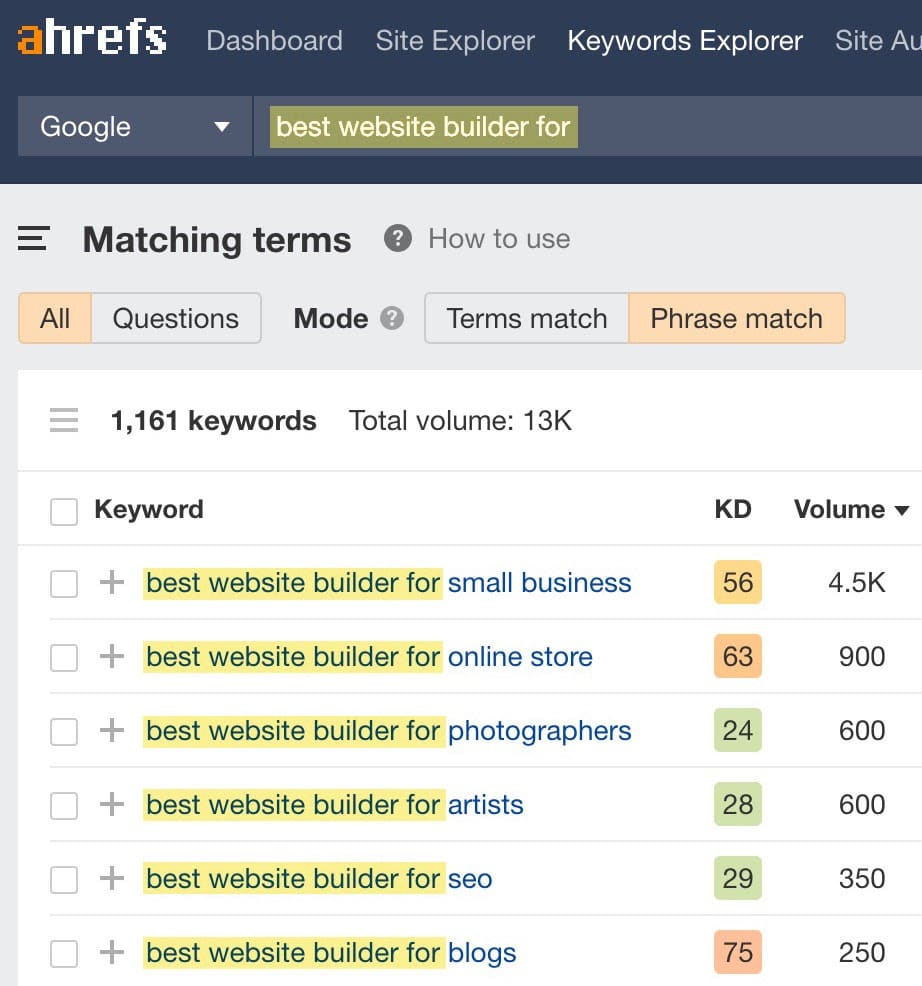922x986 pixels.
Task: Select the checkbox in the Keyword column header
Action: pos(63,510)
